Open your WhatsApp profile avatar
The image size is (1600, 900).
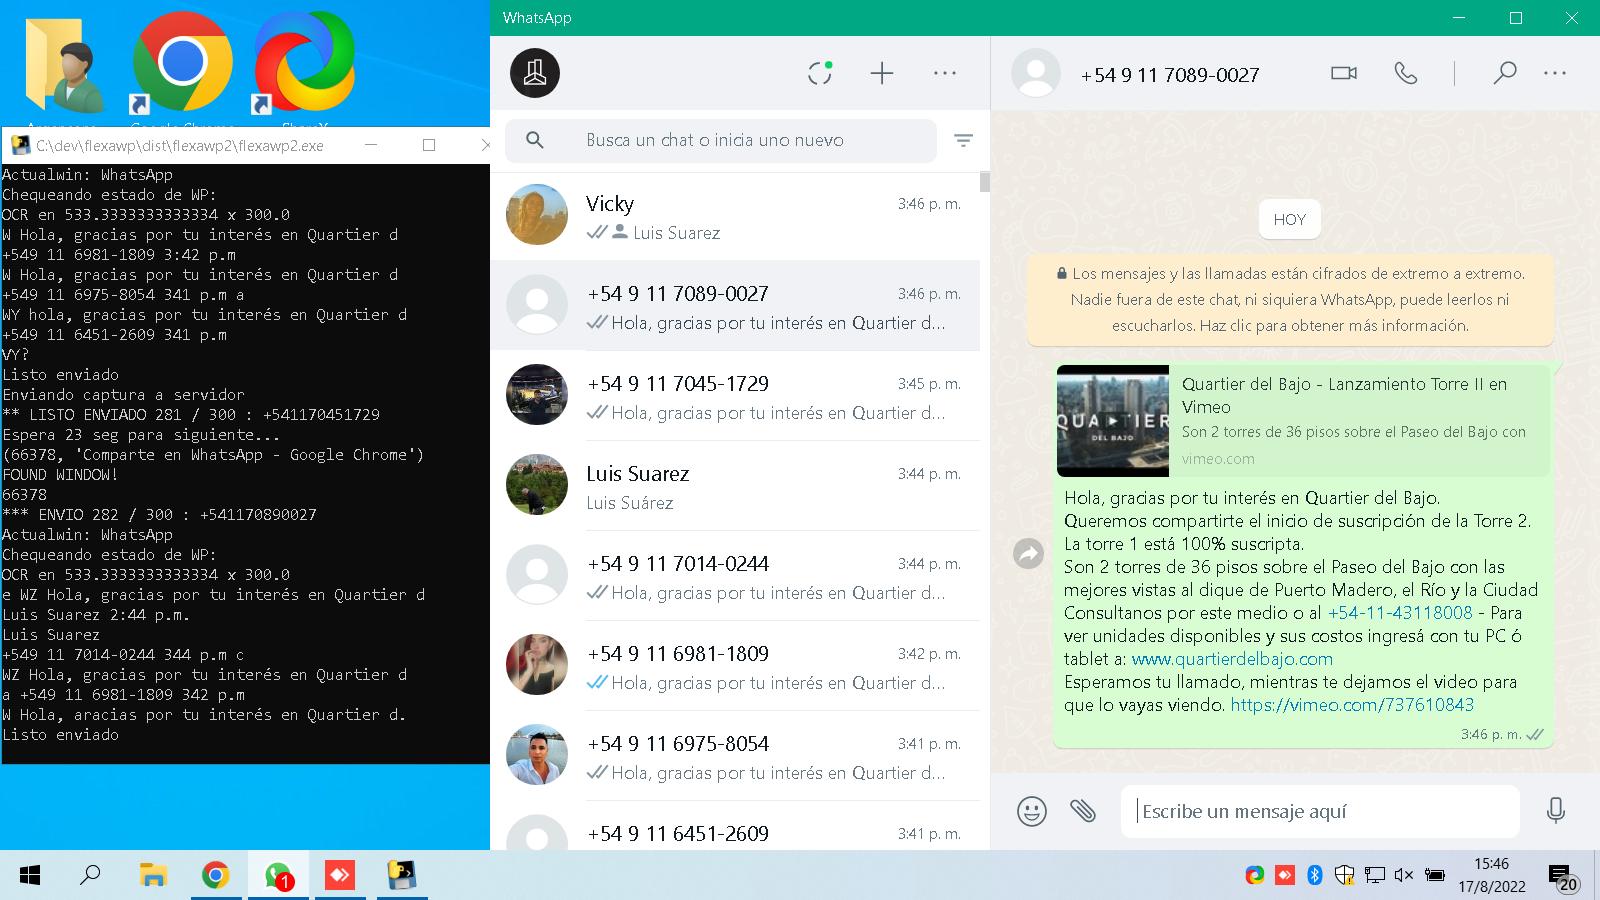click(x=535, y=73)
